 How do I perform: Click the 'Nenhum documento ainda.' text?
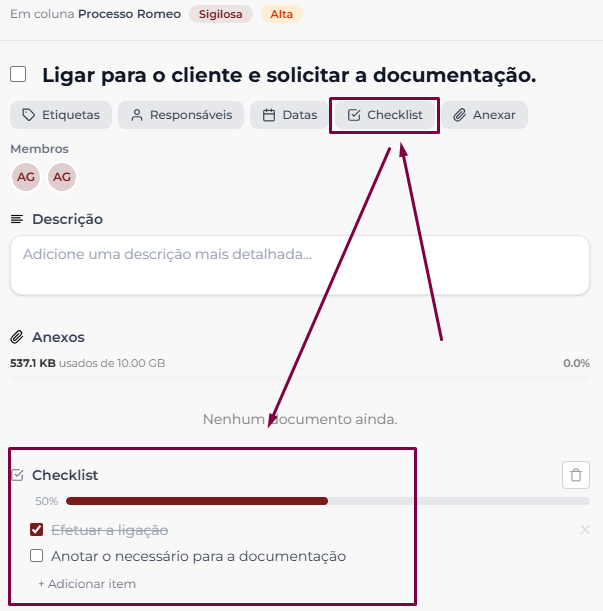pyautogui.click(x=300, y=419)
